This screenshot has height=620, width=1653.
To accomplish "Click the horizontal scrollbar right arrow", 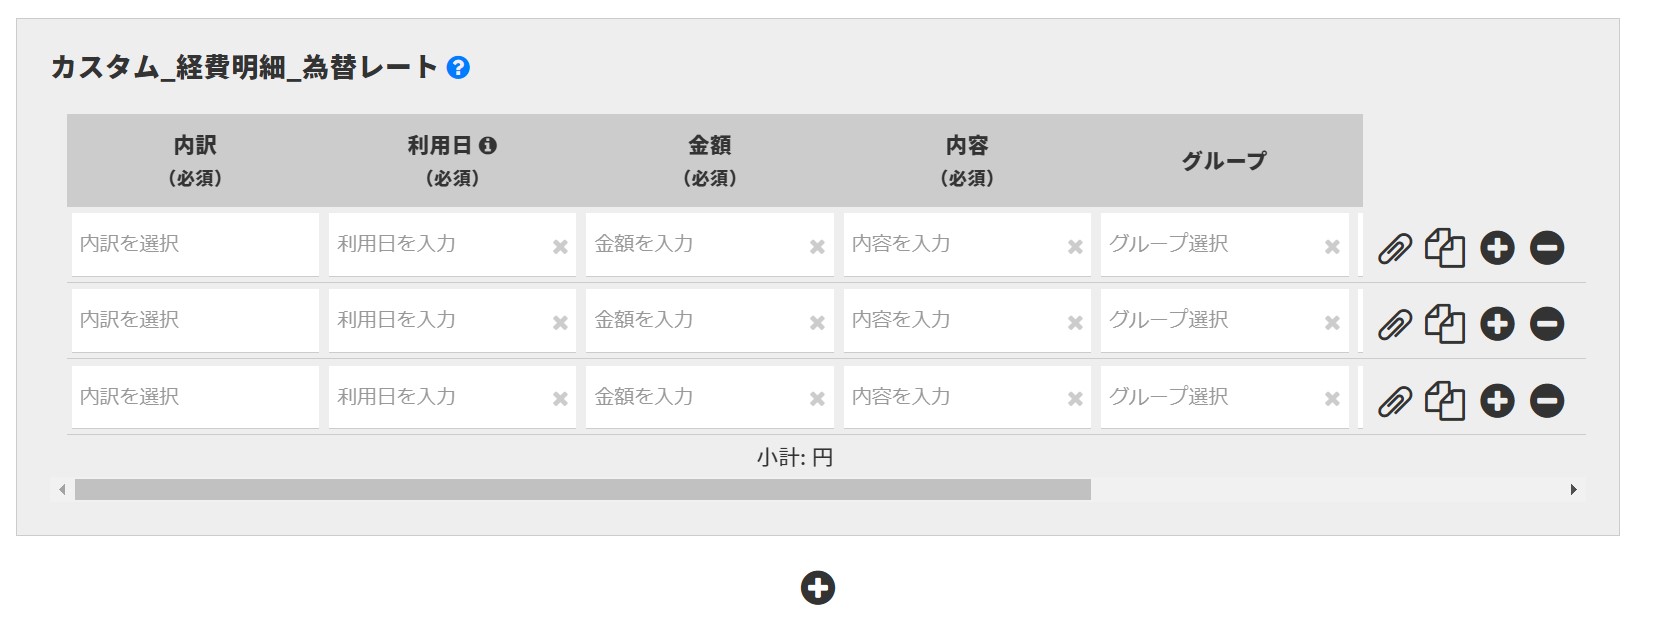I will 1573,490.
